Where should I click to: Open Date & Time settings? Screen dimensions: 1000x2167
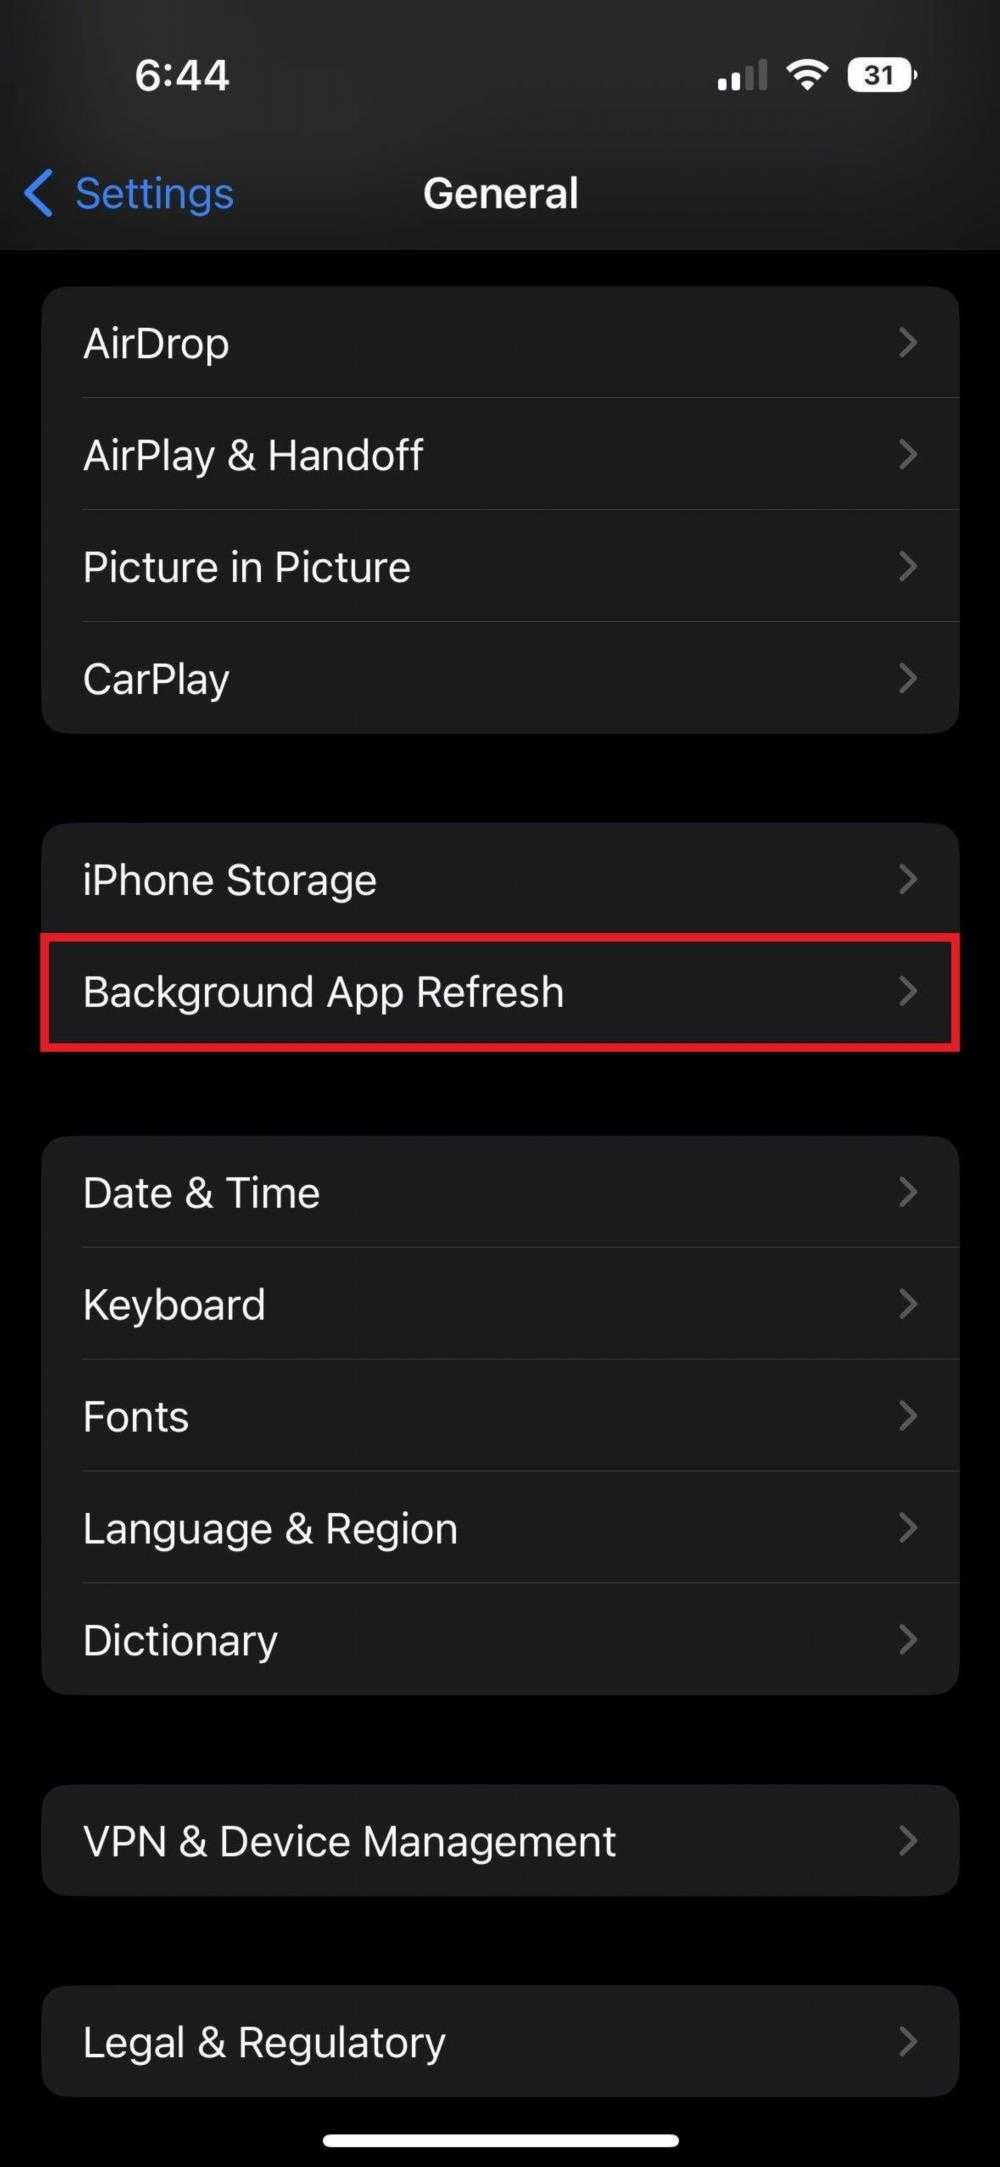[500, 1192]
